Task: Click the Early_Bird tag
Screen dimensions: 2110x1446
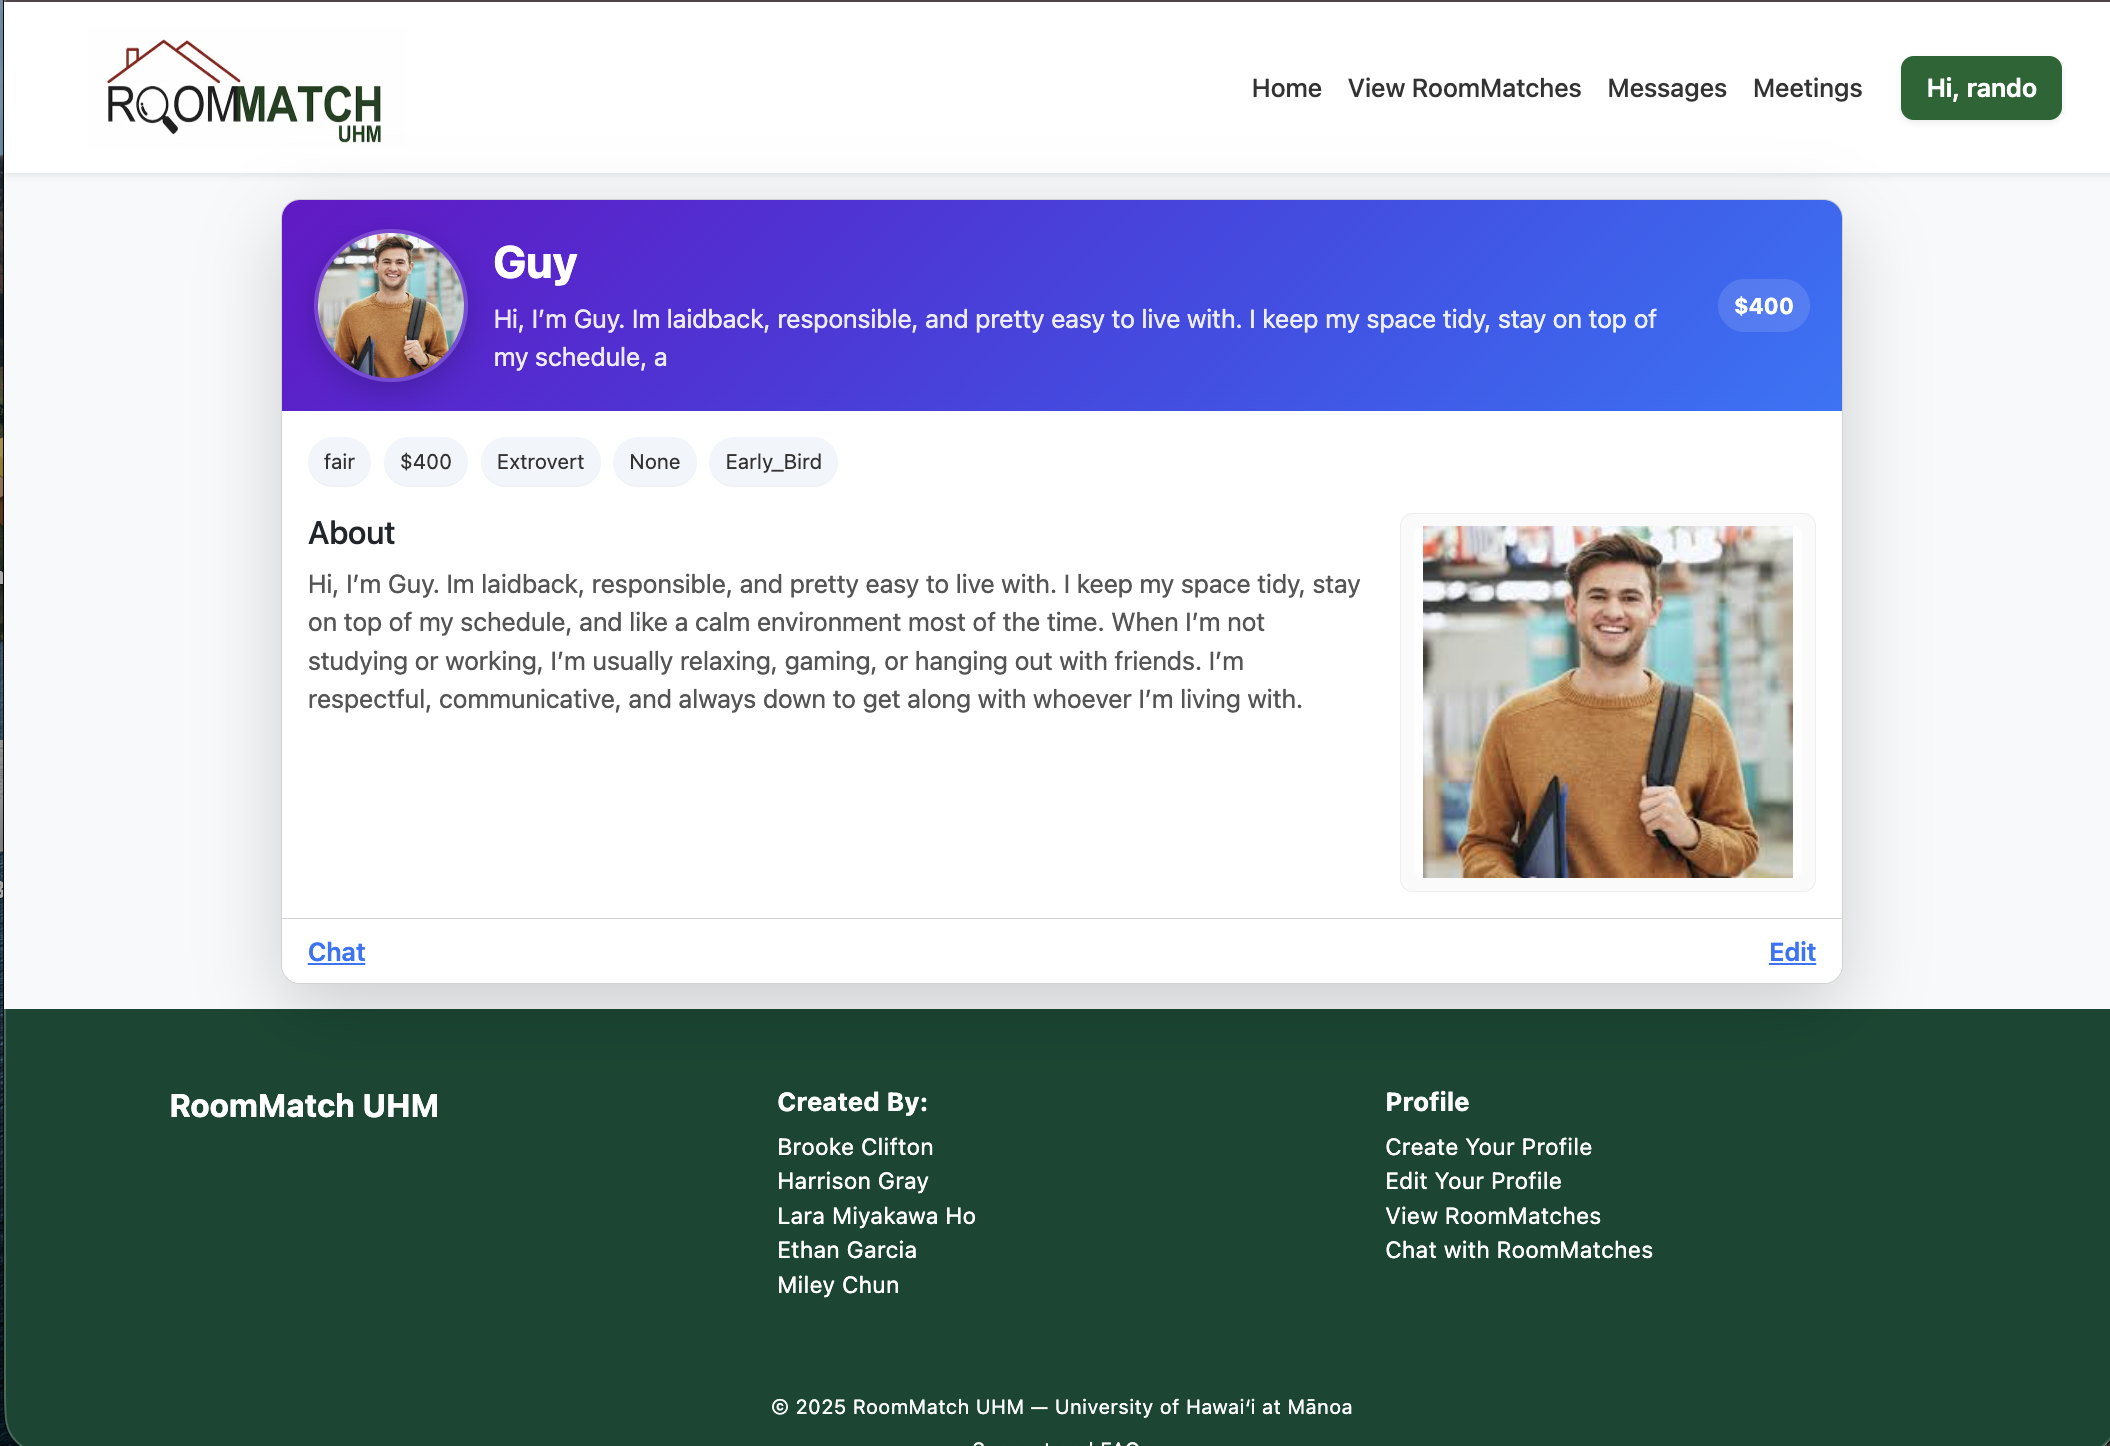Action: click(773, 461)
